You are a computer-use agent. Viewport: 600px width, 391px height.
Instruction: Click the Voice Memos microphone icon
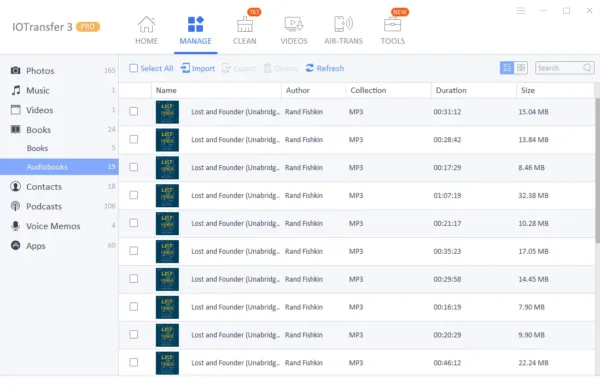tap(15, 226)
